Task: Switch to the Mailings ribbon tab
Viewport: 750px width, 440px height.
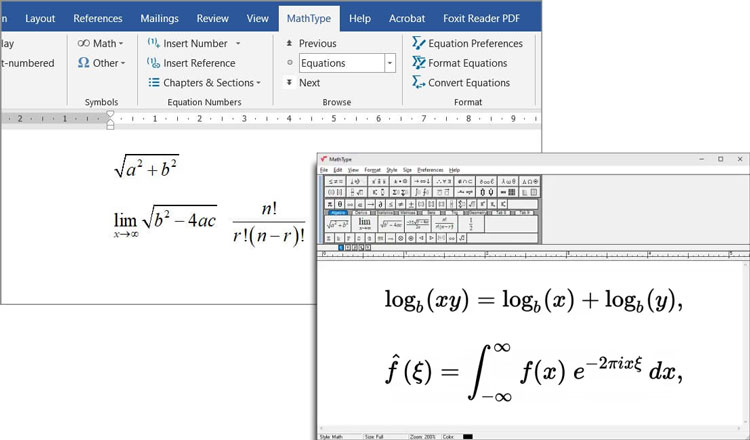Action: 159,18
